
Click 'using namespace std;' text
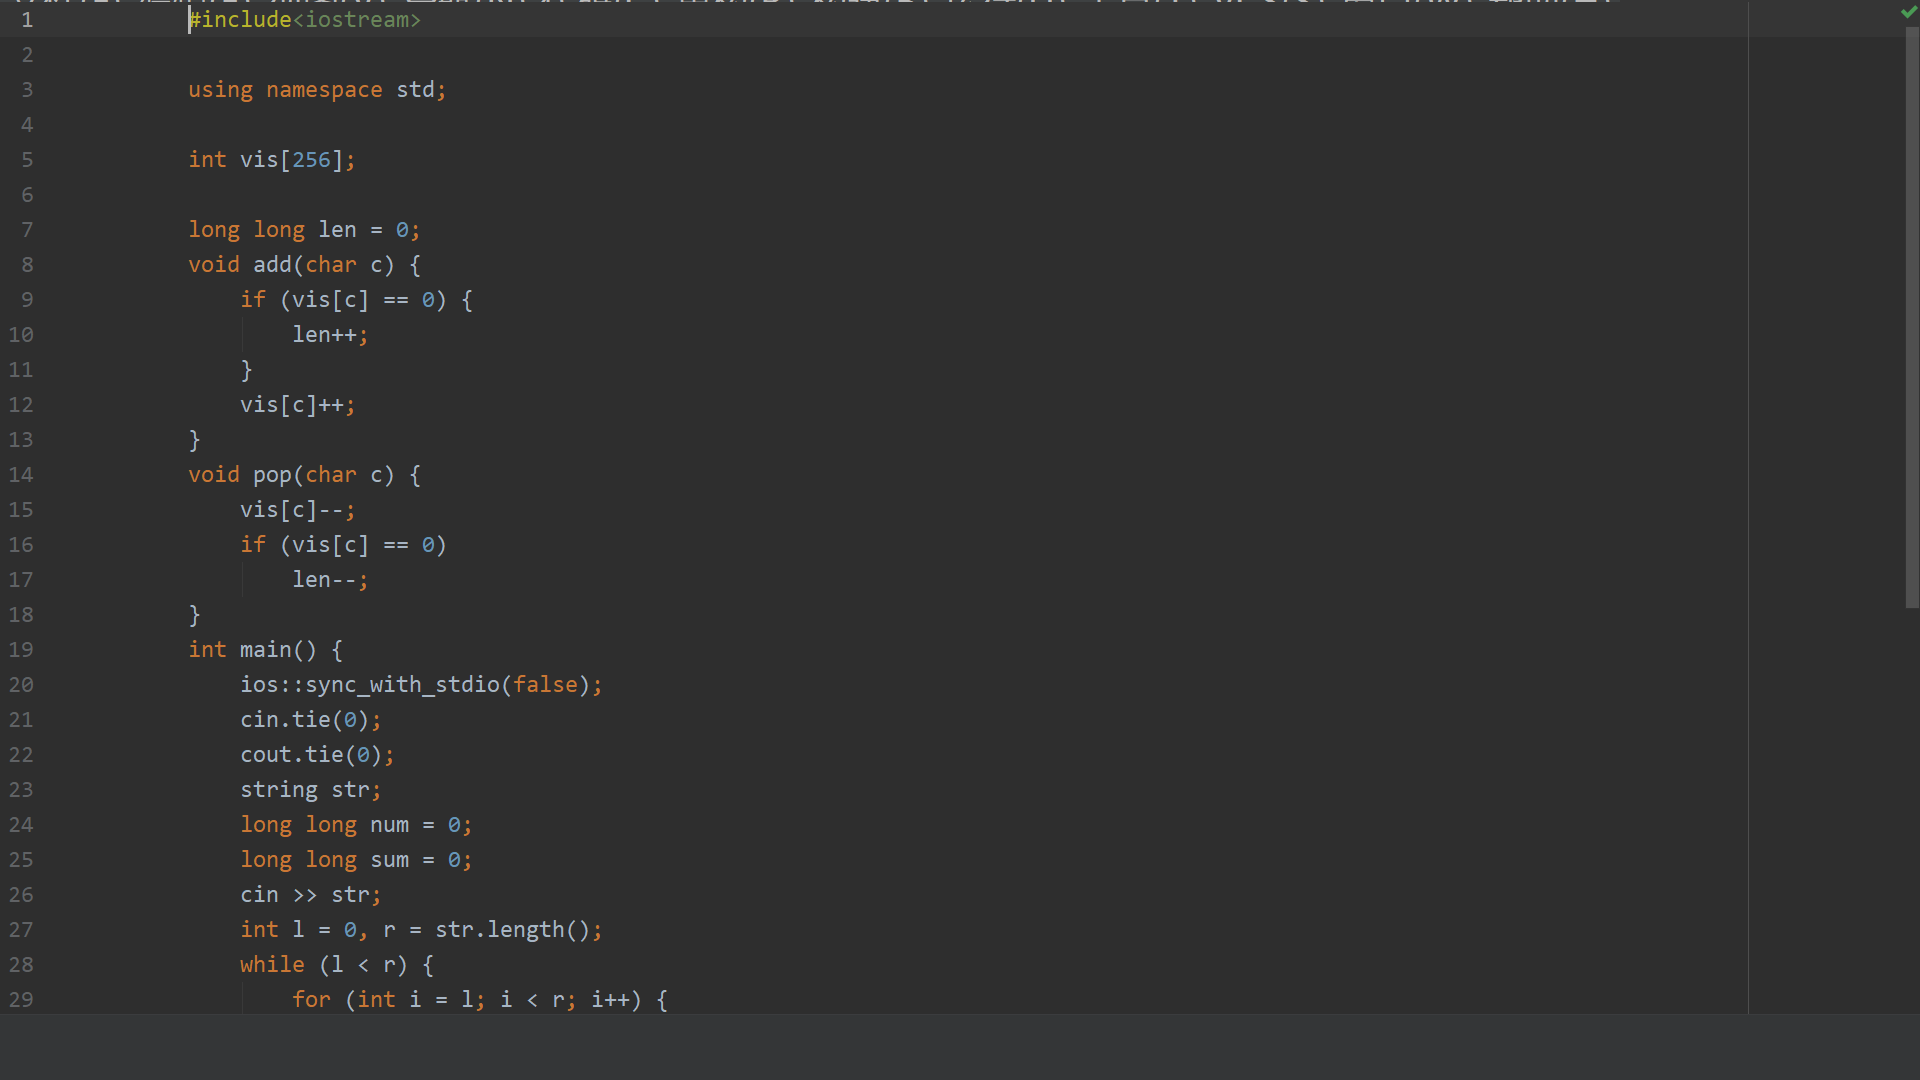pos(317,90)
